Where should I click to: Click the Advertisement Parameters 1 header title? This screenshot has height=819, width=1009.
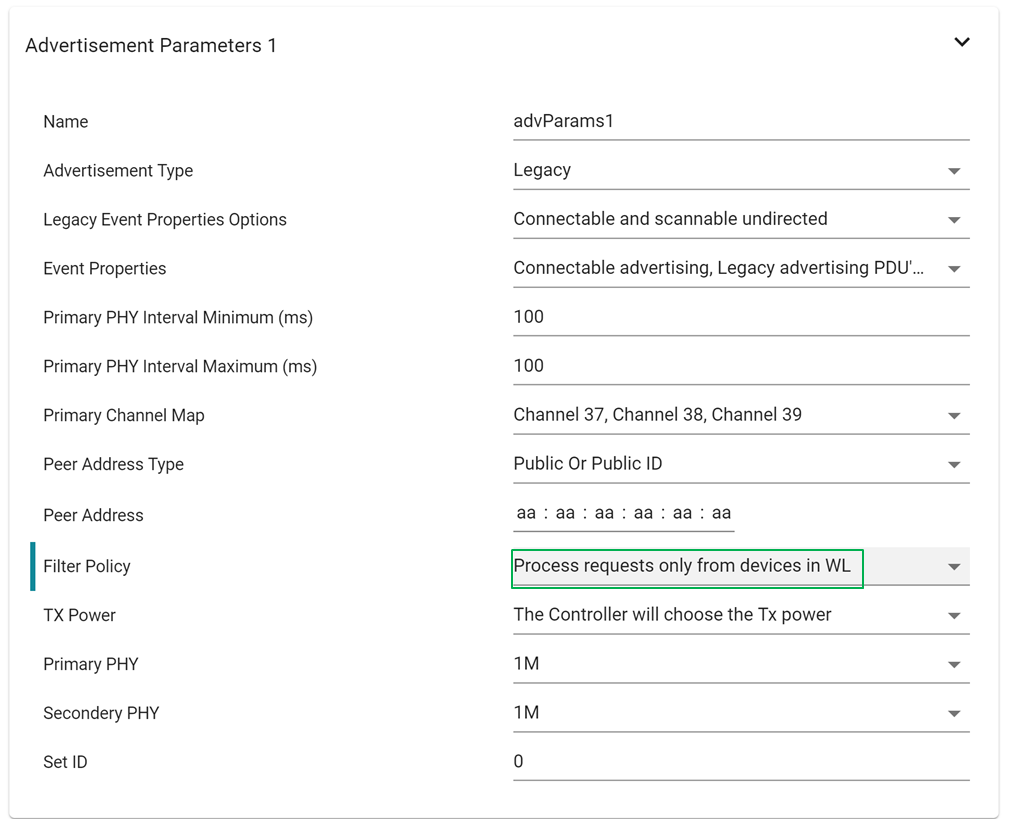click(151, 46)
